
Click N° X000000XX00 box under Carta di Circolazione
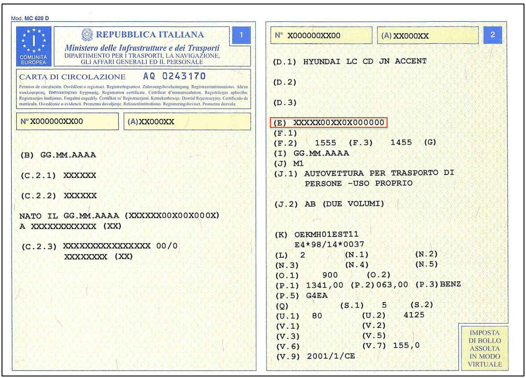[x=67, y=121]
